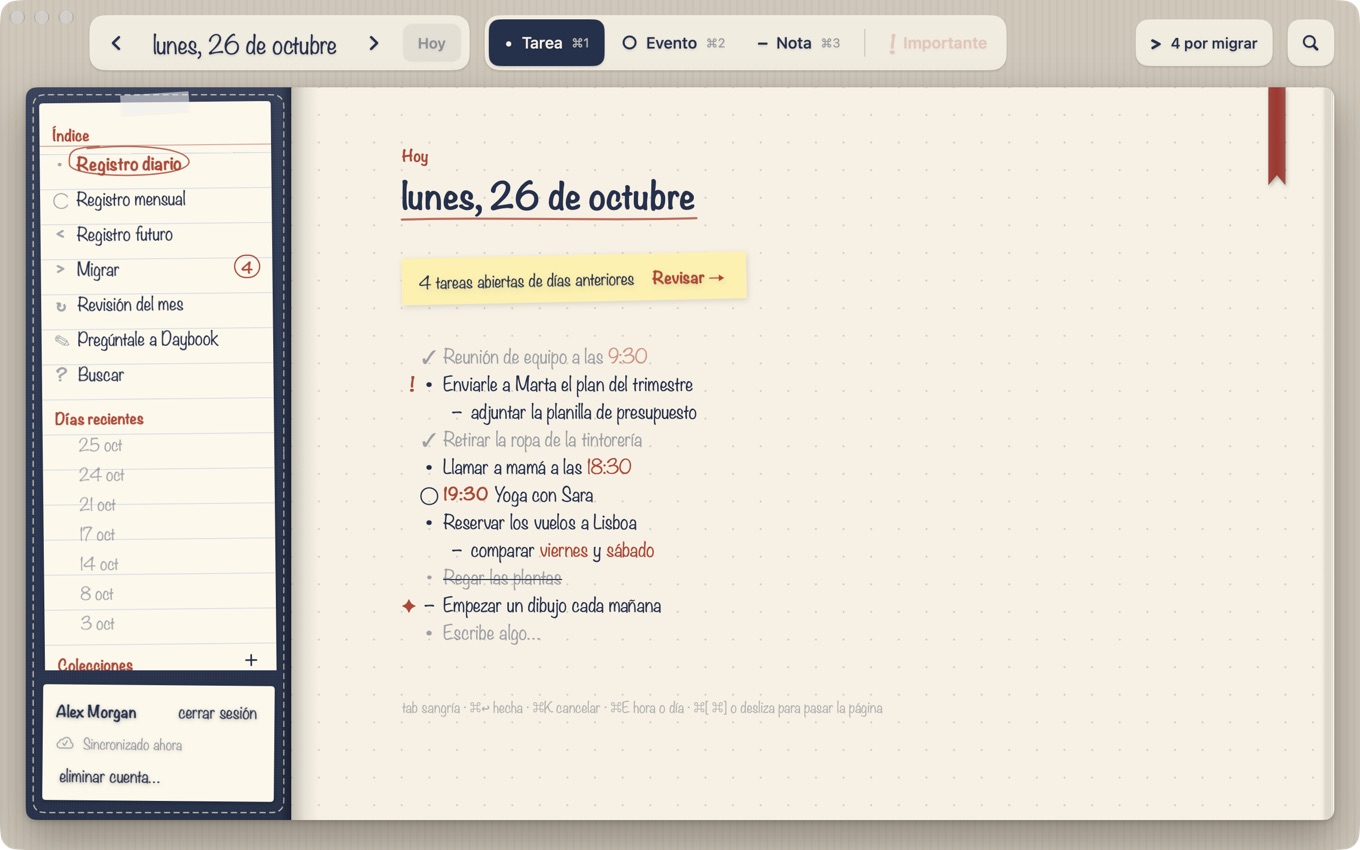Toggle the Importante marker
Viewport: 1360px width, 850px height.
click(x=937, y=43)
